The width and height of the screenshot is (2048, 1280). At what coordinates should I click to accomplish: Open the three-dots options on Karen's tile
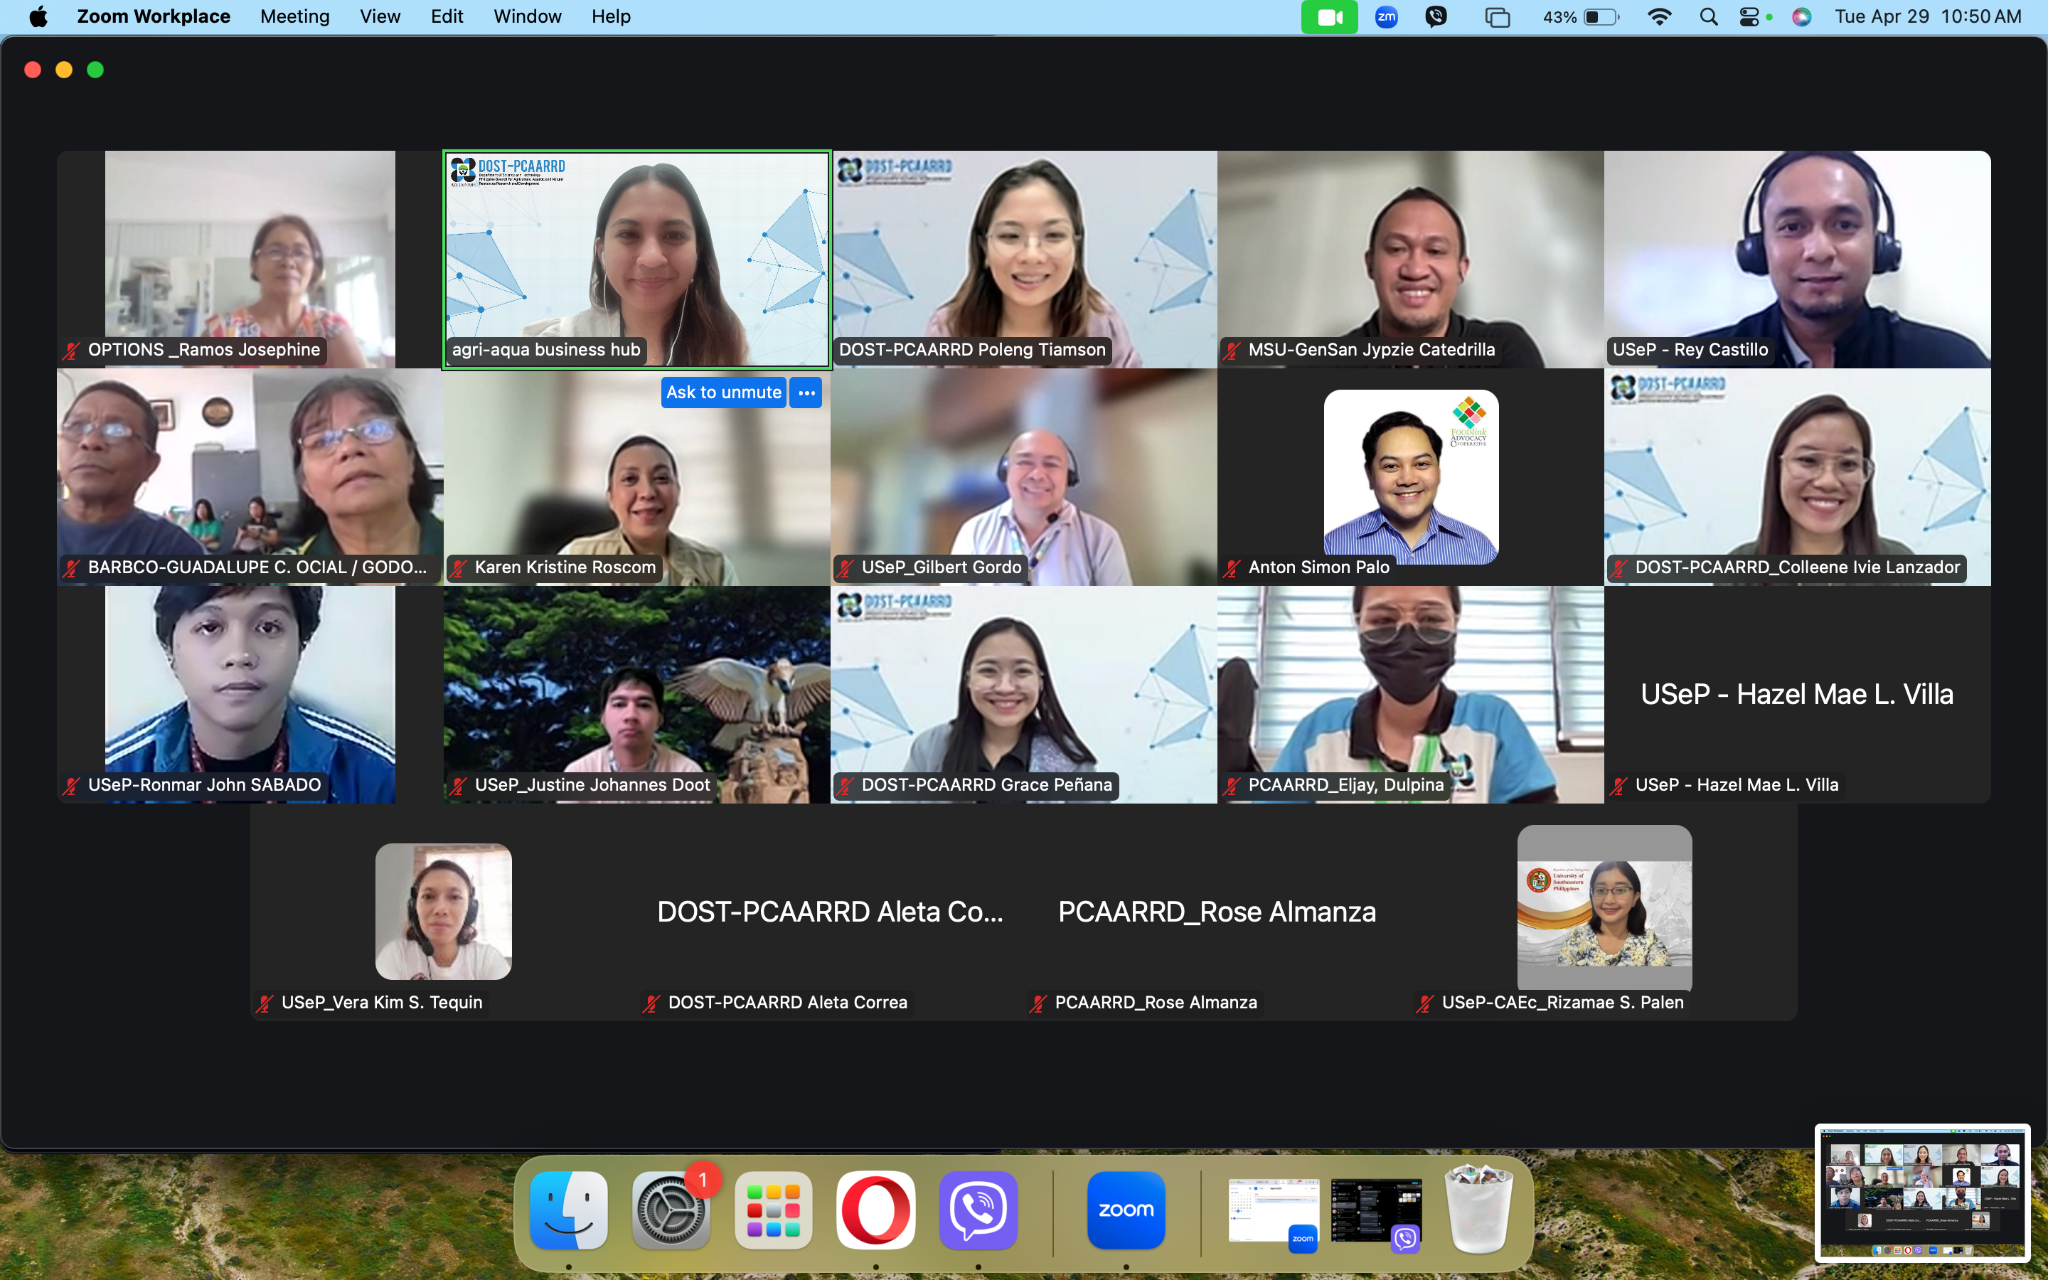pos(806,392)
